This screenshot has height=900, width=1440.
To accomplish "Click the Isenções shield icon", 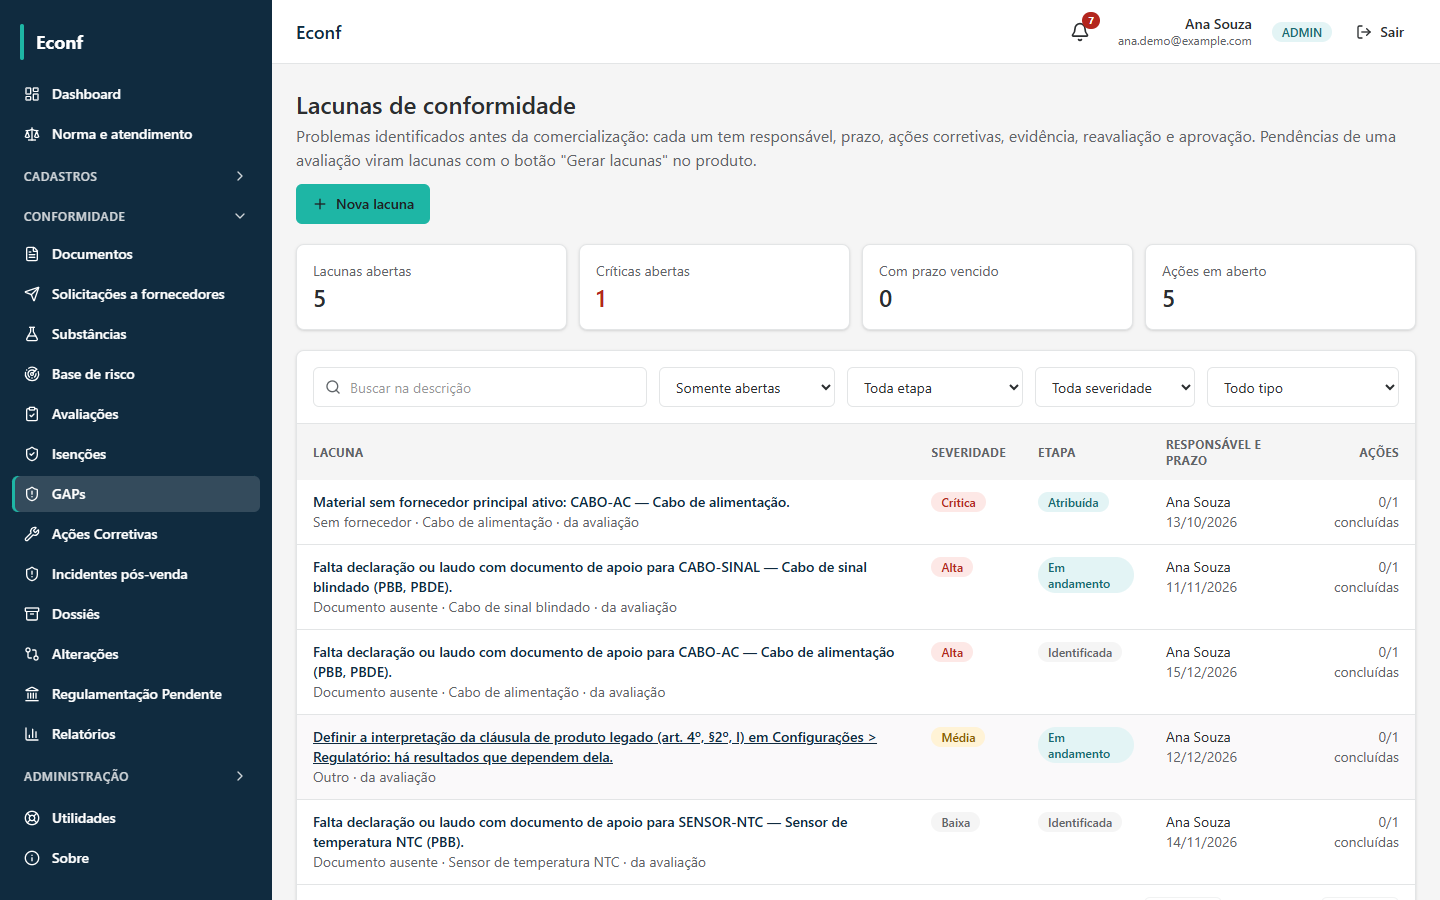I will tap(32, 454).
